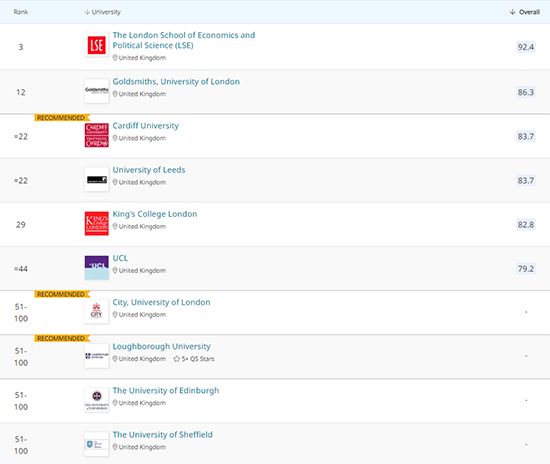Click the LSE logo icon
550x464 pixels.
tap(96, 45)
